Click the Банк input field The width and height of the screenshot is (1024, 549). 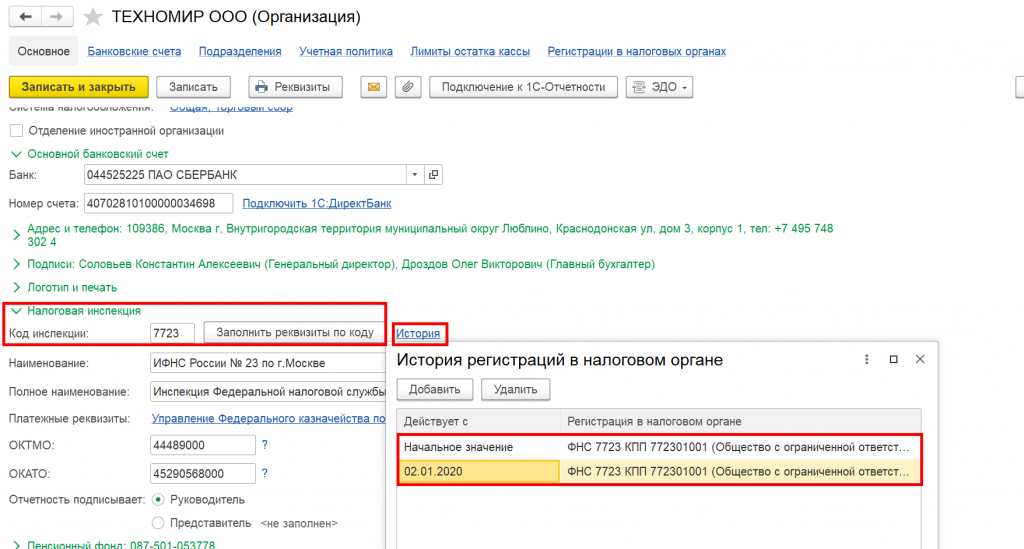click(x=246, y=175)
